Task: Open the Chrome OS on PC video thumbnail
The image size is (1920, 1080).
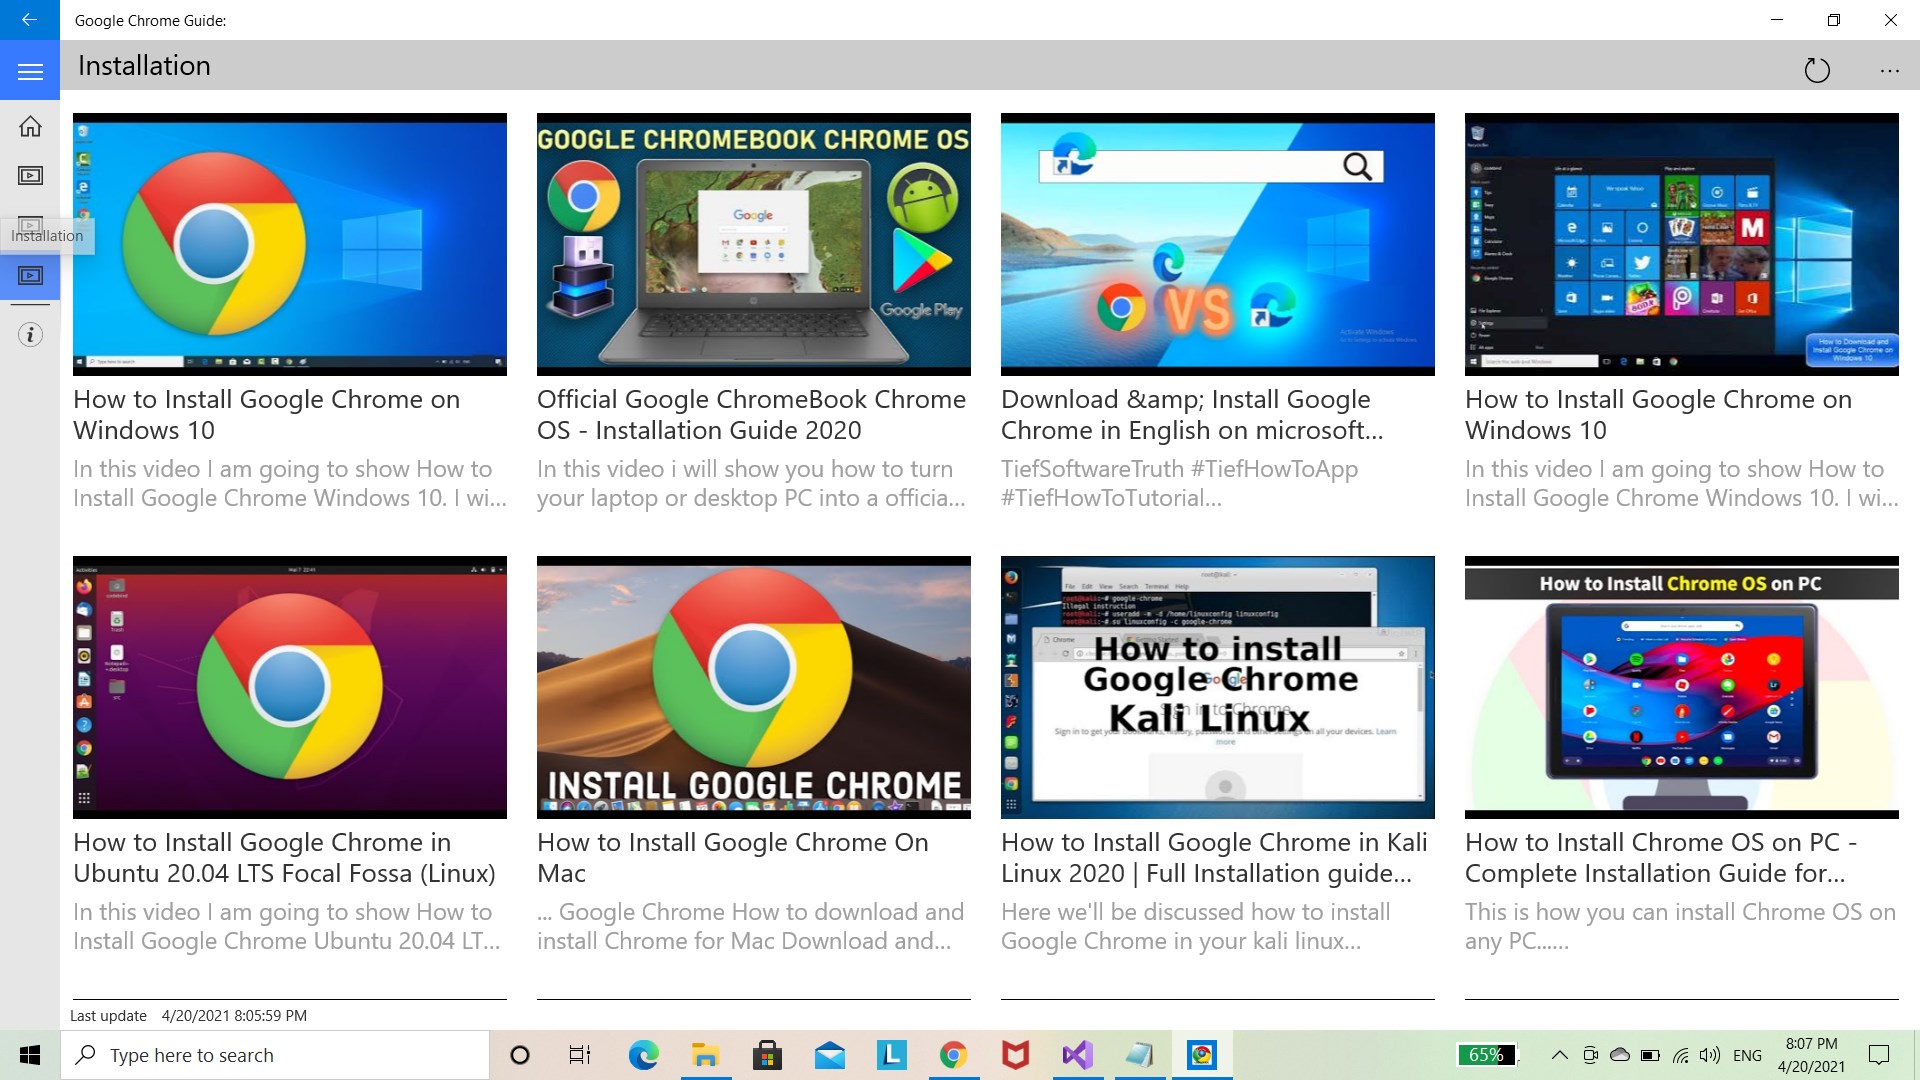Action: click(x=1681, y=687)
